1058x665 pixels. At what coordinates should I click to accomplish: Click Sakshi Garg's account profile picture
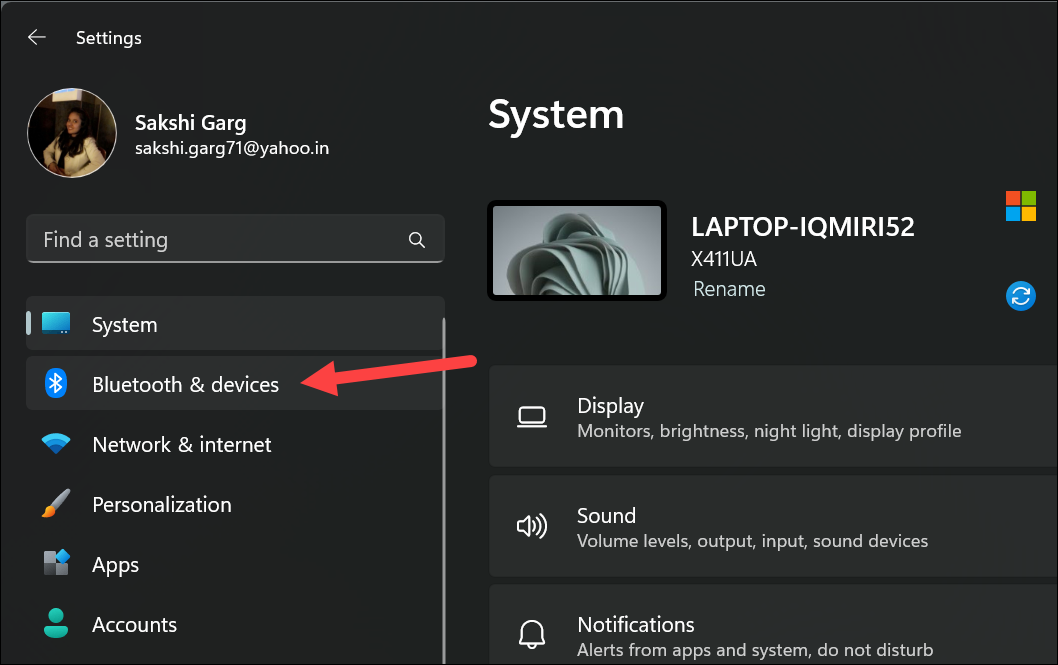tap(72, 132)
